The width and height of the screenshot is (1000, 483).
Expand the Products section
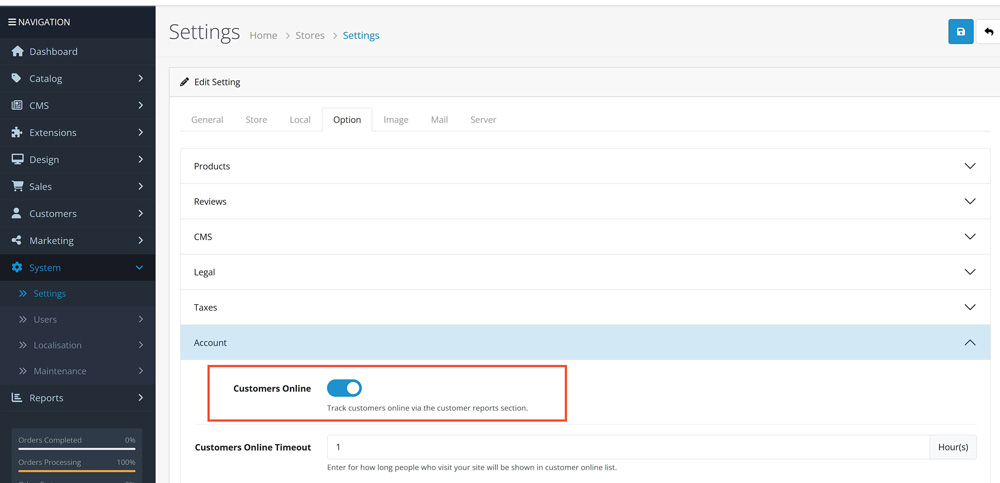coord(585,166)
